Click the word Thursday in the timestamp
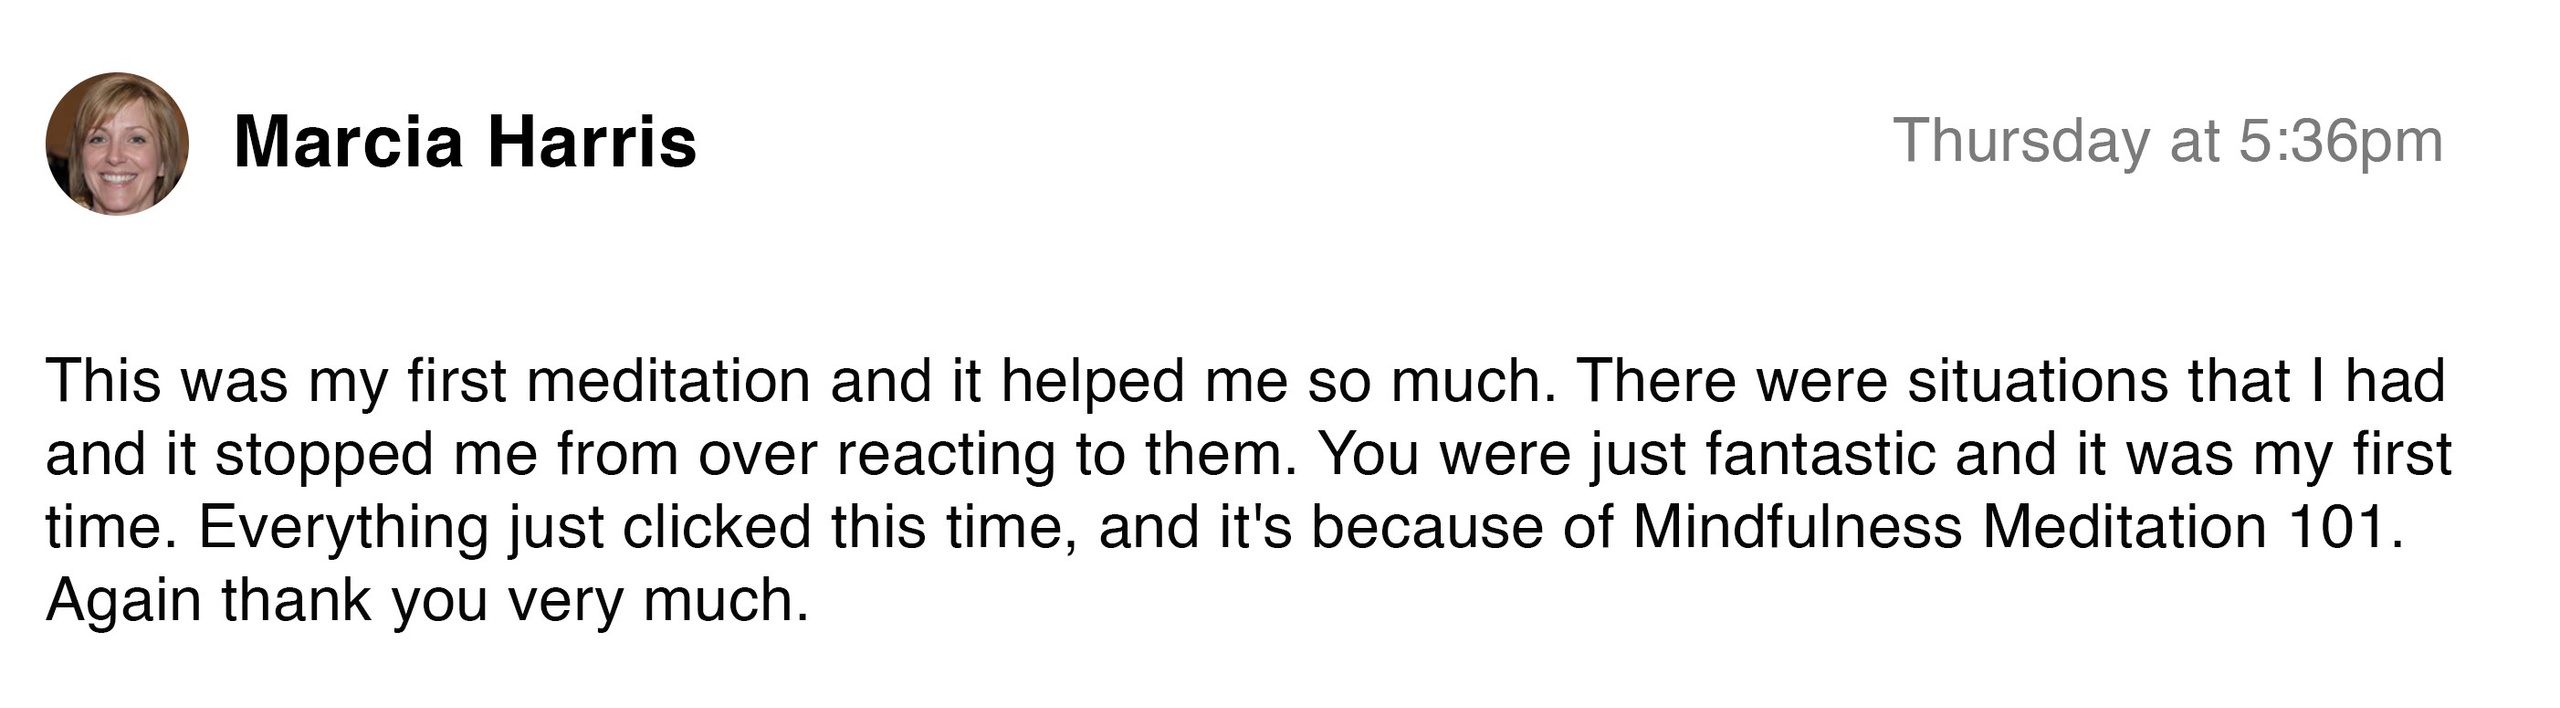Viewport: 2560px width, 708px height. click(2021, 142)
